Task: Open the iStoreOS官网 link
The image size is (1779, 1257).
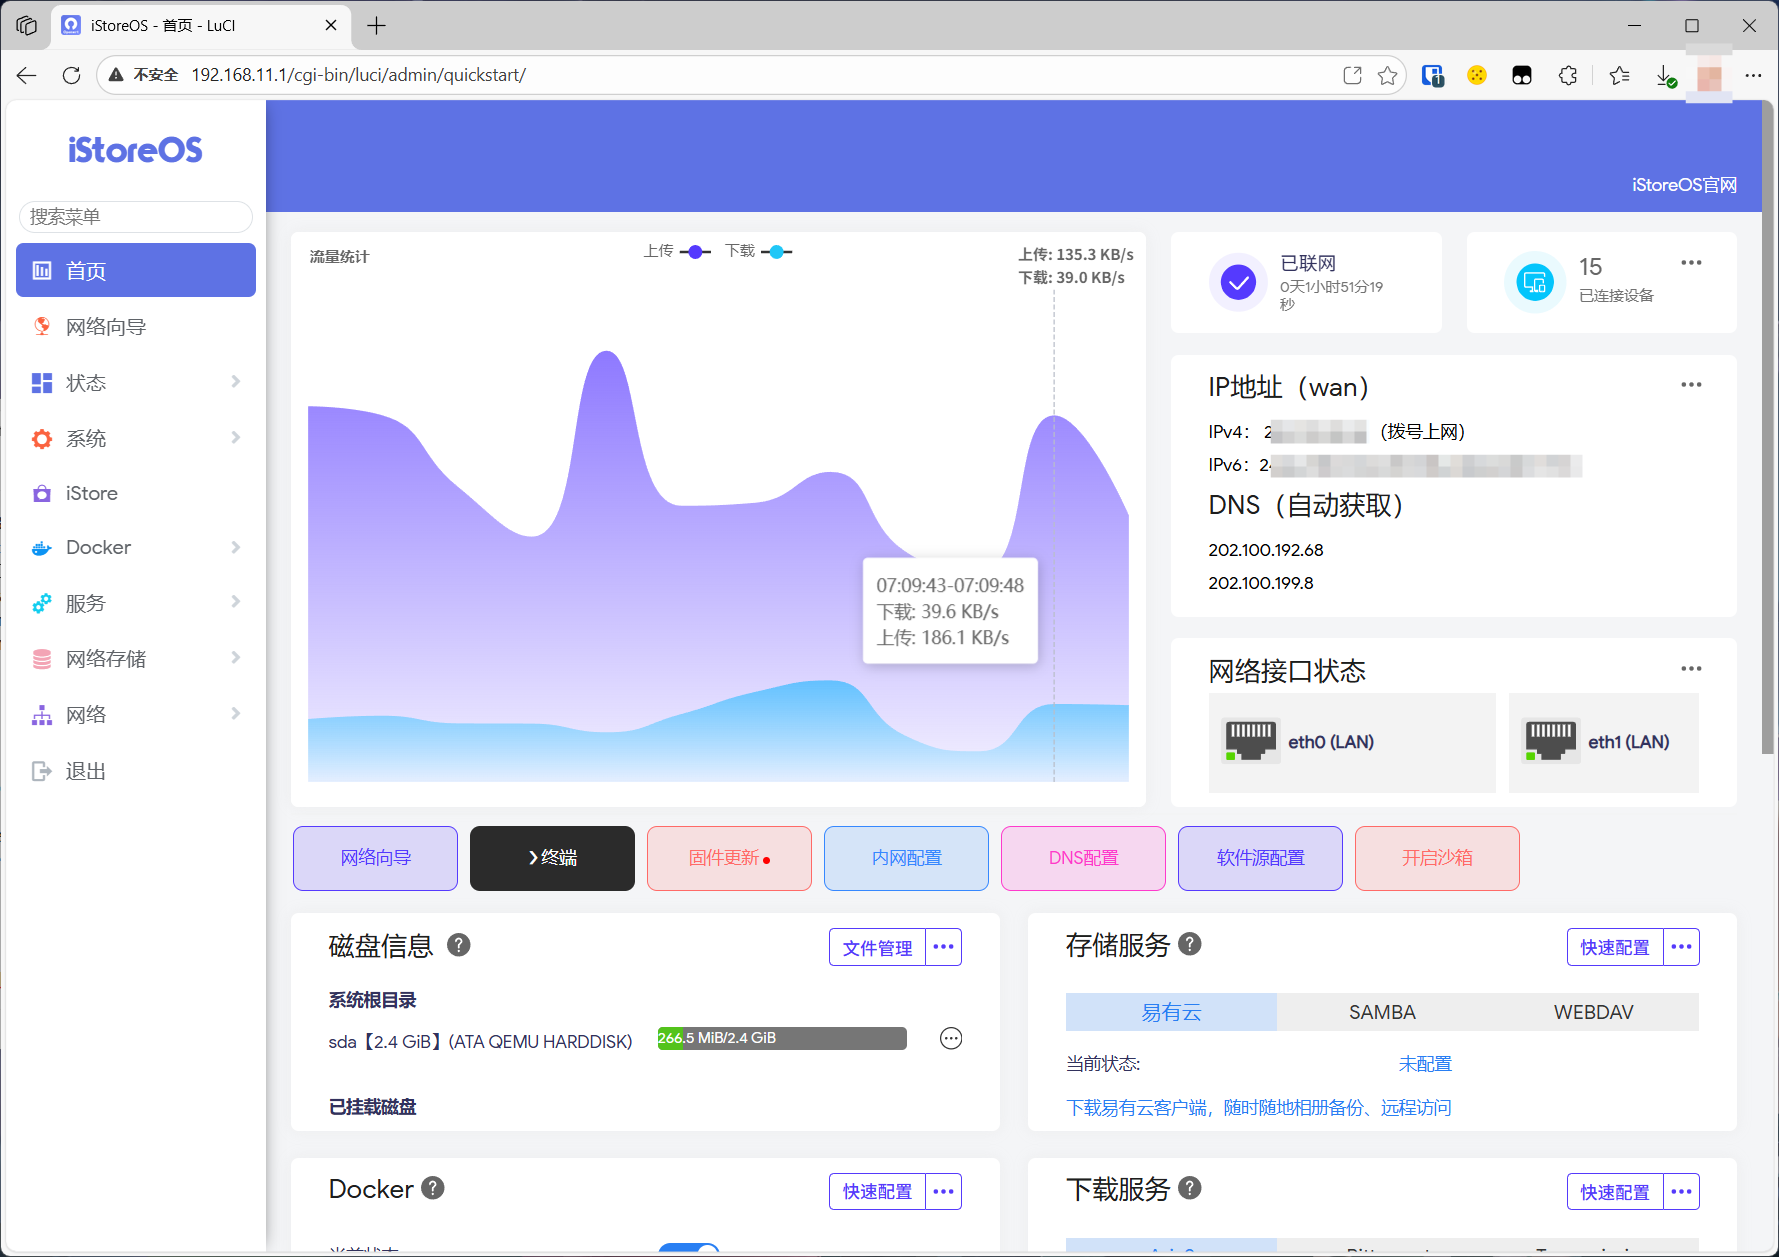Action: [1683, 185]
